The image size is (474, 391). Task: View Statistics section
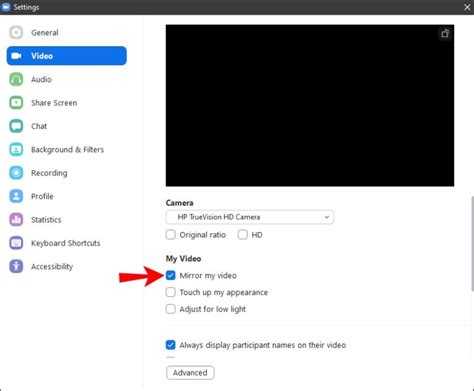[67, 219]
